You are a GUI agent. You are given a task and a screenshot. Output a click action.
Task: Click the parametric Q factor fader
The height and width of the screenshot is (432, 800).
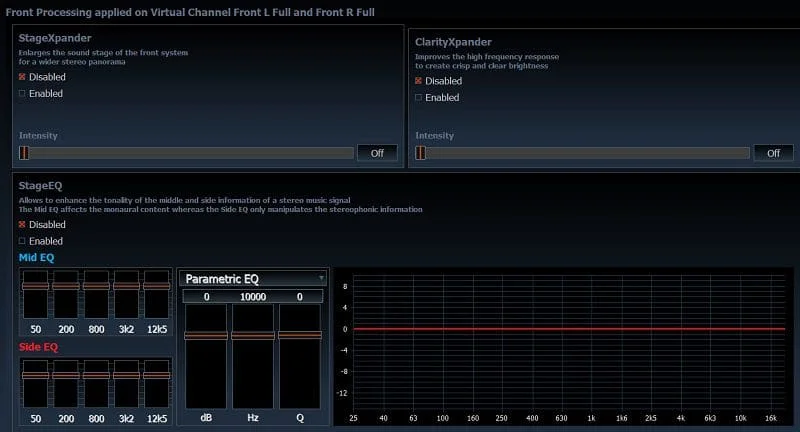[300, 335]
